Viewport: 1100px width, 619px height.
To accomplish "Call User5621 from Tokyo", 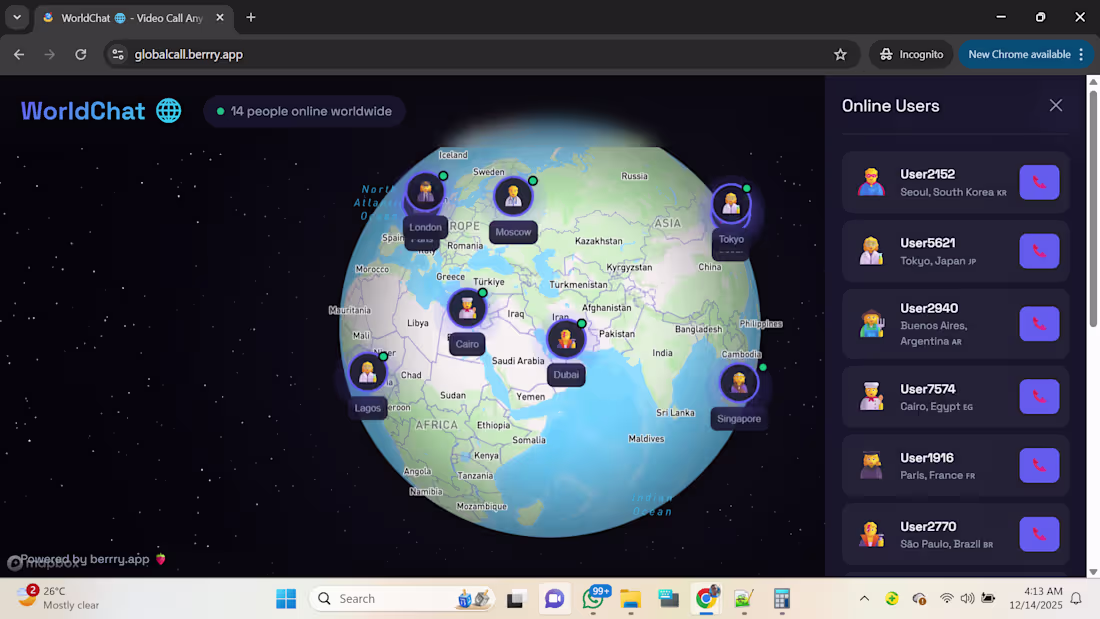I will (1039, 251).
